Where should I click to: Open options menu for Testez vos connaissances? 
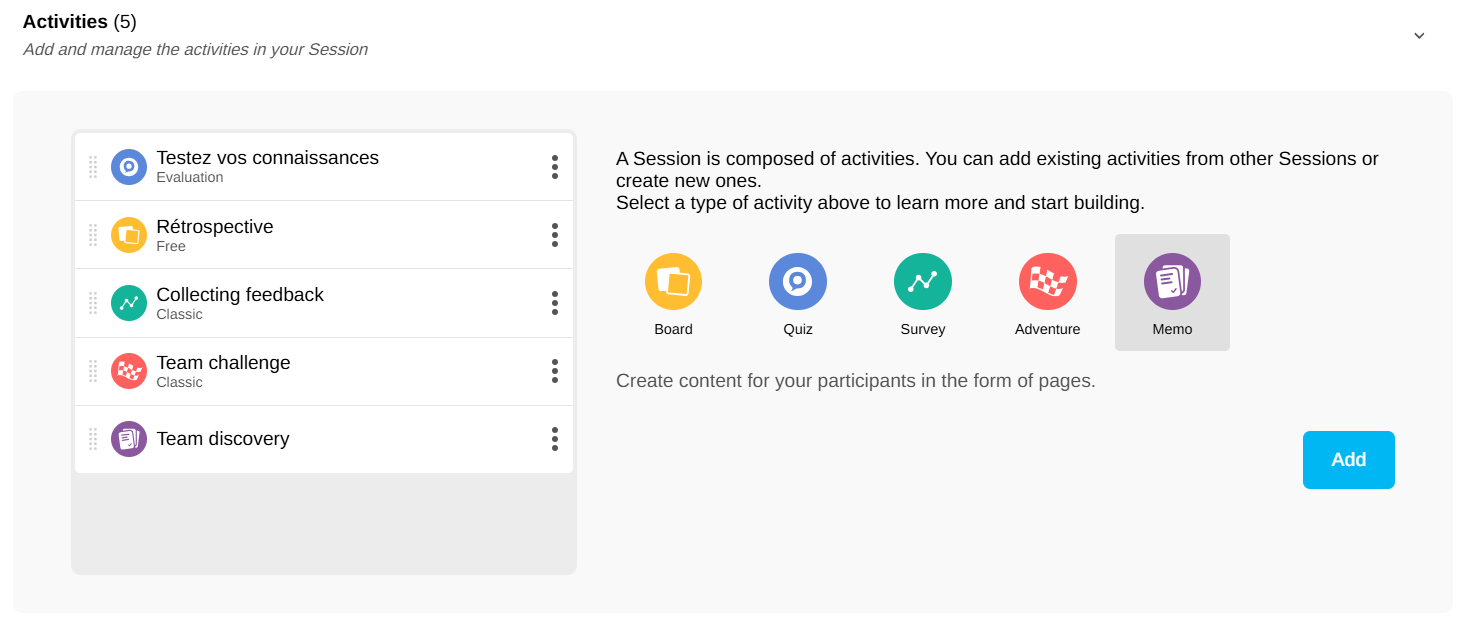555,167
